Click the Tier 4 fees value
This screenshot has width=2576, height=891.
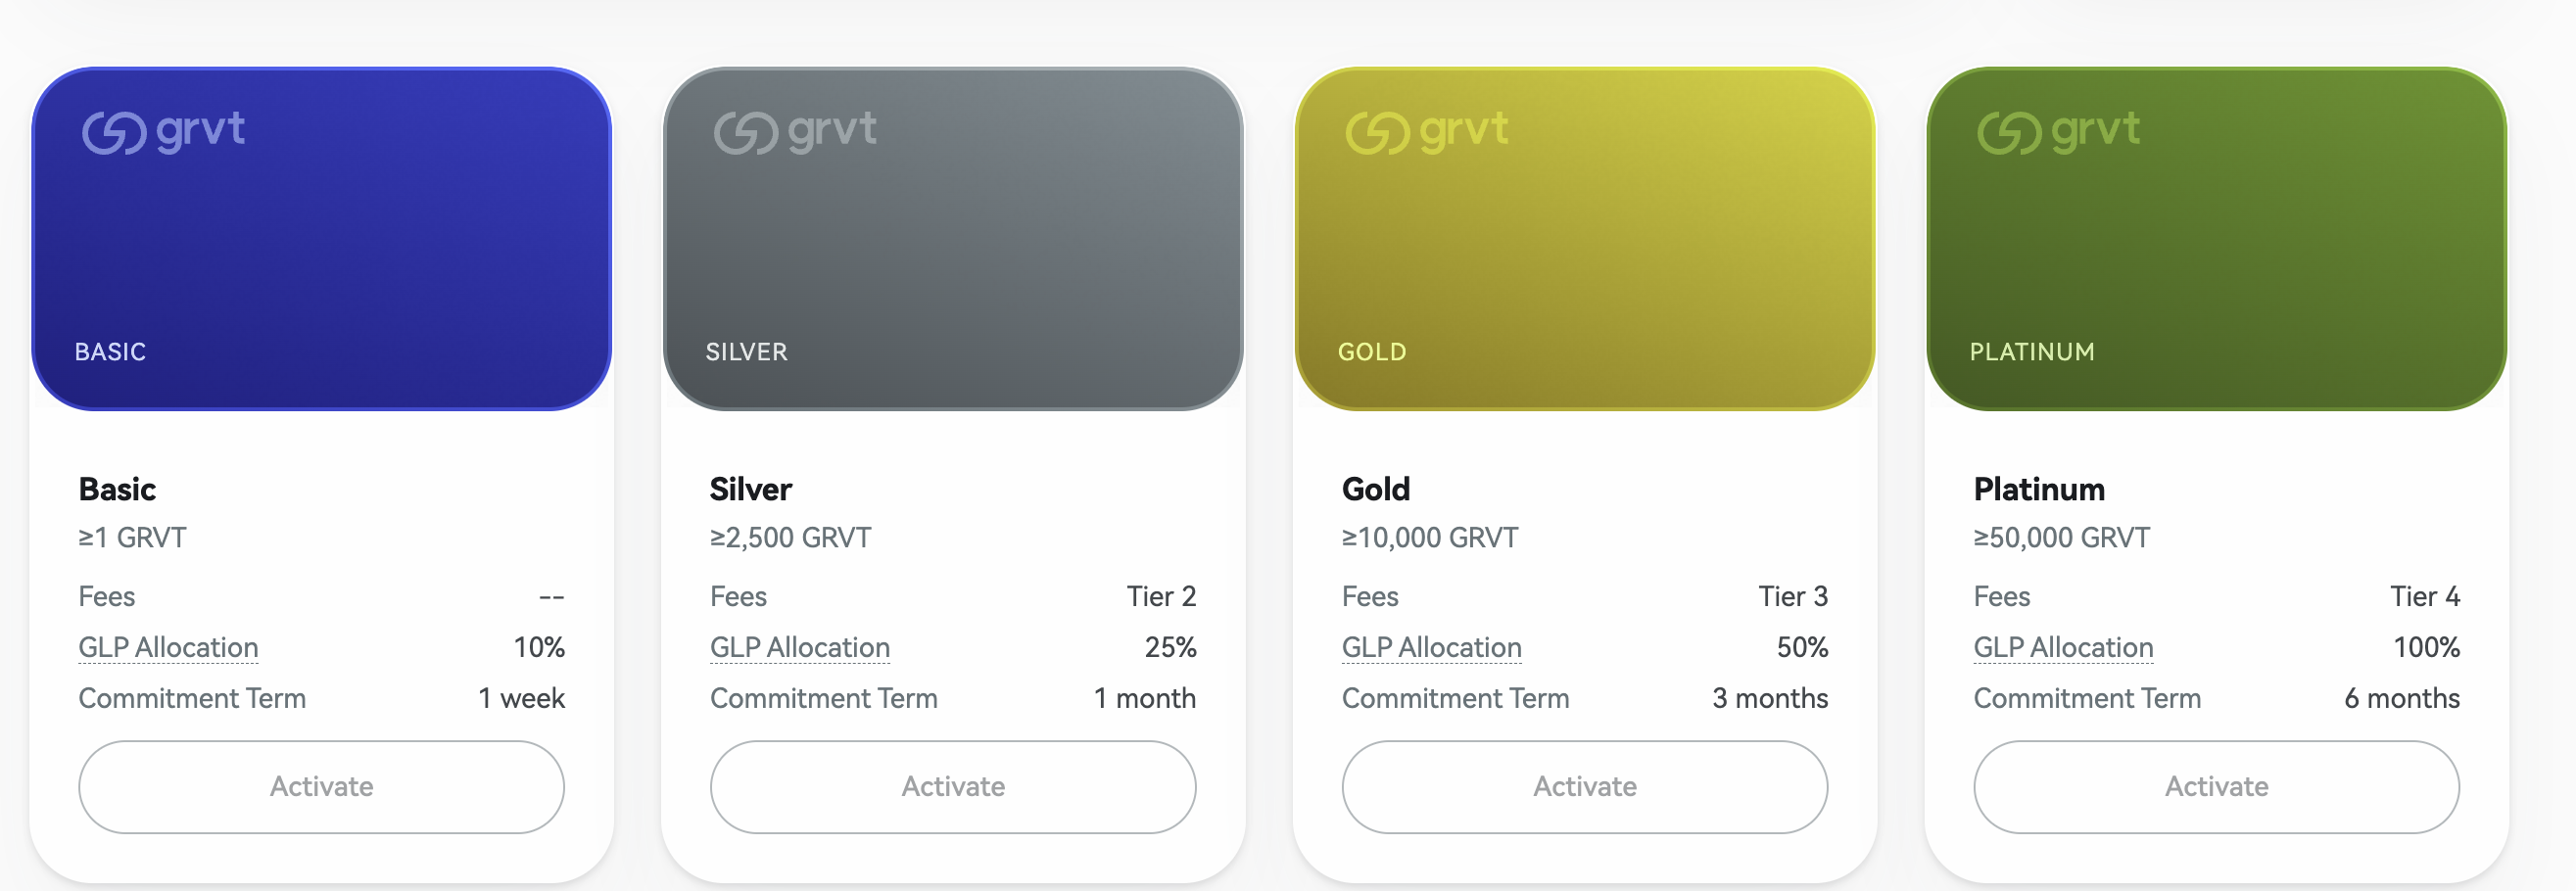pyautogui.click(x=2425, y=597)
